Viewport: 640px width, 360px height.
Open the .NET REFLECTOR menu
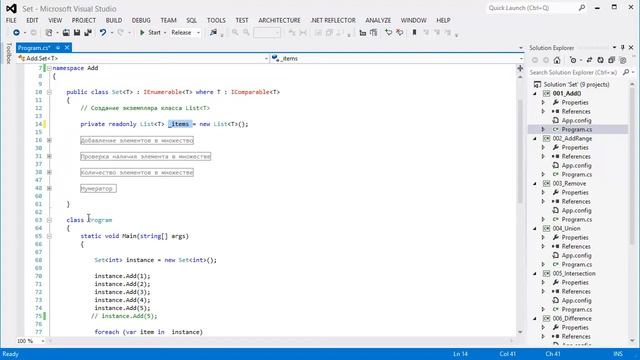point(333,20)
